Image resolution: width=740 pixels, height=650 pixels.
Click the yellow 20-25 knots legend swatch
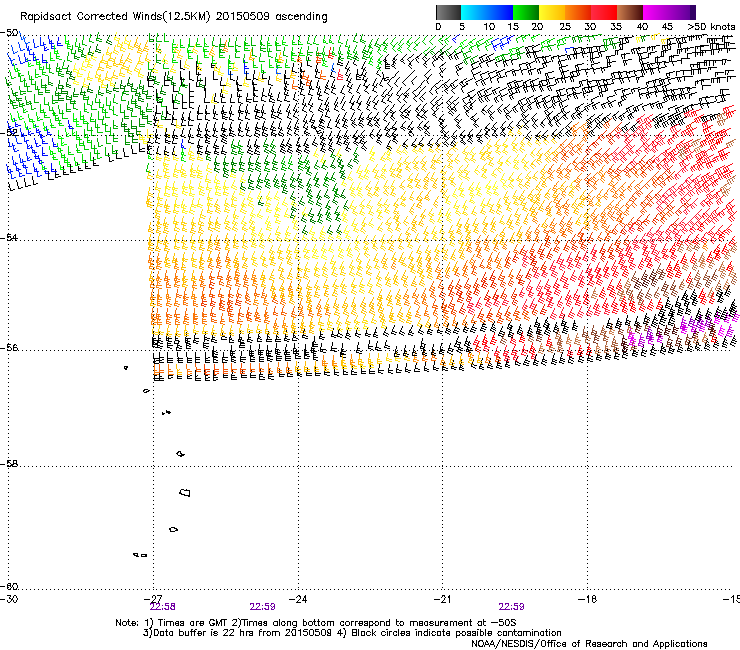coord(552,12)
